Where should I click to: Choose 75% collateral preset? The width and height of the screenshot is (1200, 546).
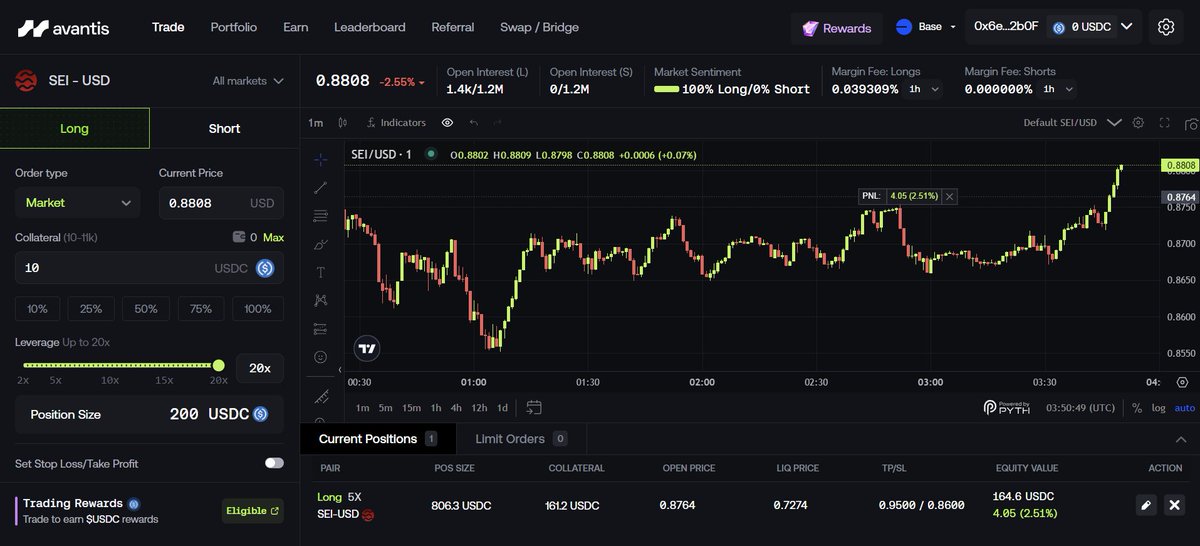(x=201, y=309)
